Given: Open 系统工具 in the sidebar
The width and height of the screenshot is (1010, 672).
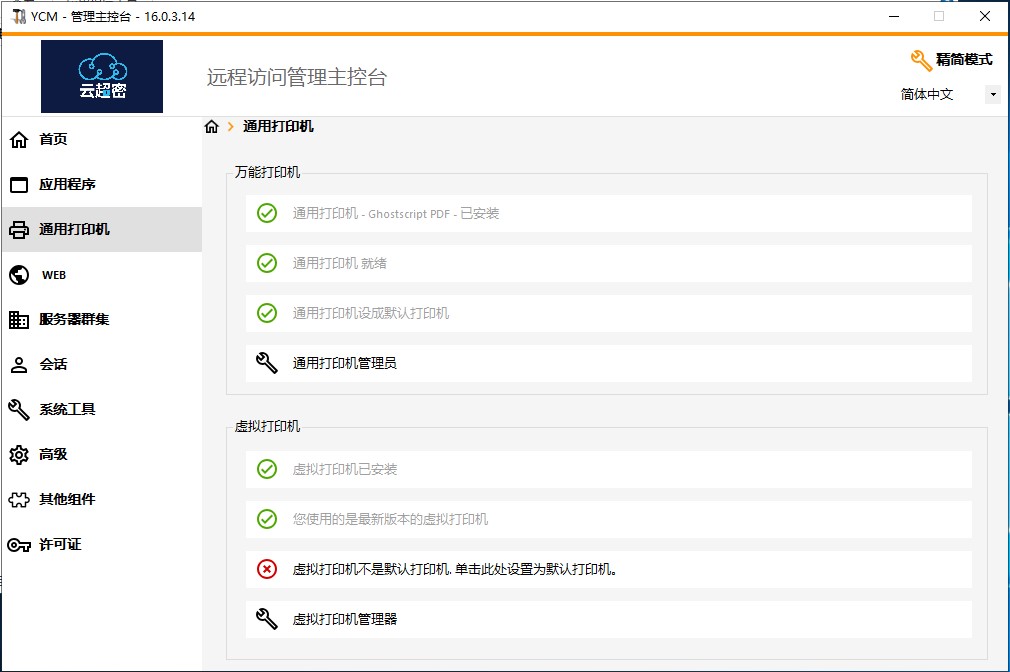Looking at the screenshot, I should [102, 410].
